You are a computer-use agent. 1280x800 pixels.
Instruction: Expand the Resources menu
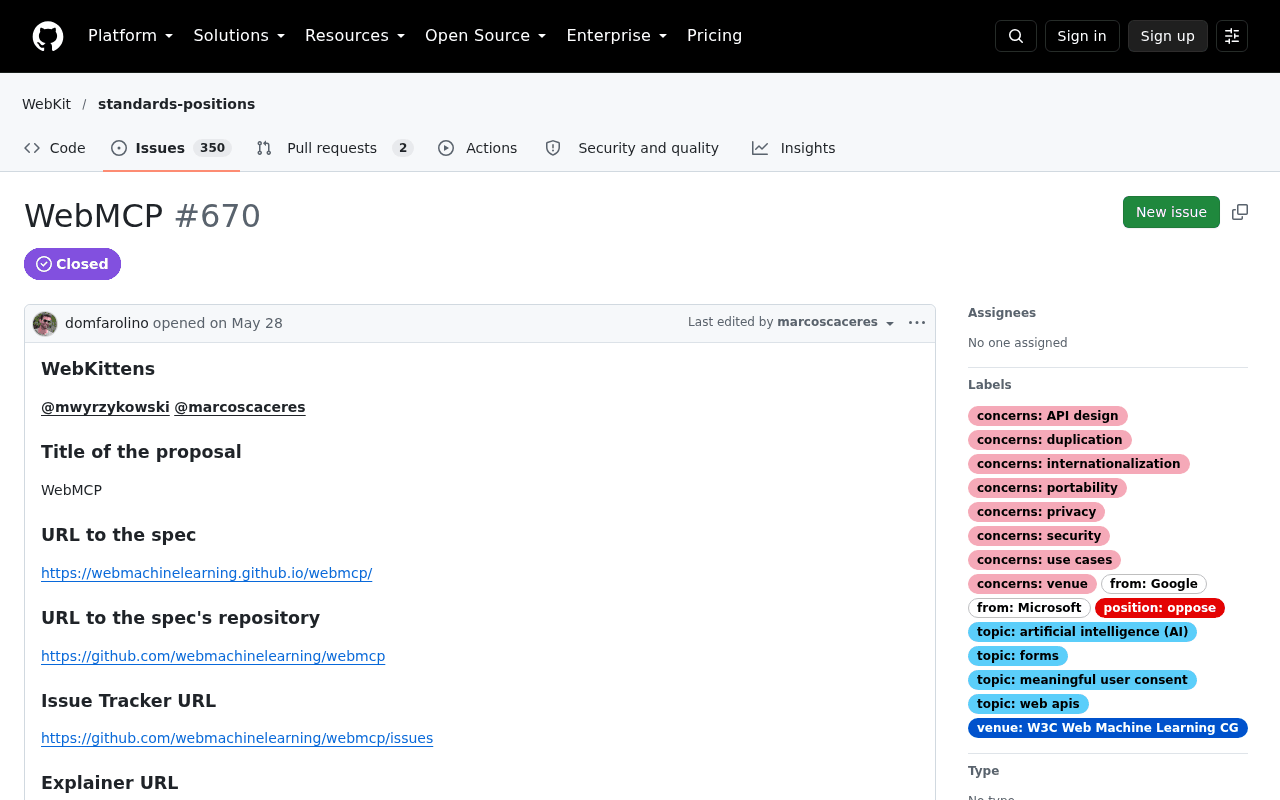[355, 36]
